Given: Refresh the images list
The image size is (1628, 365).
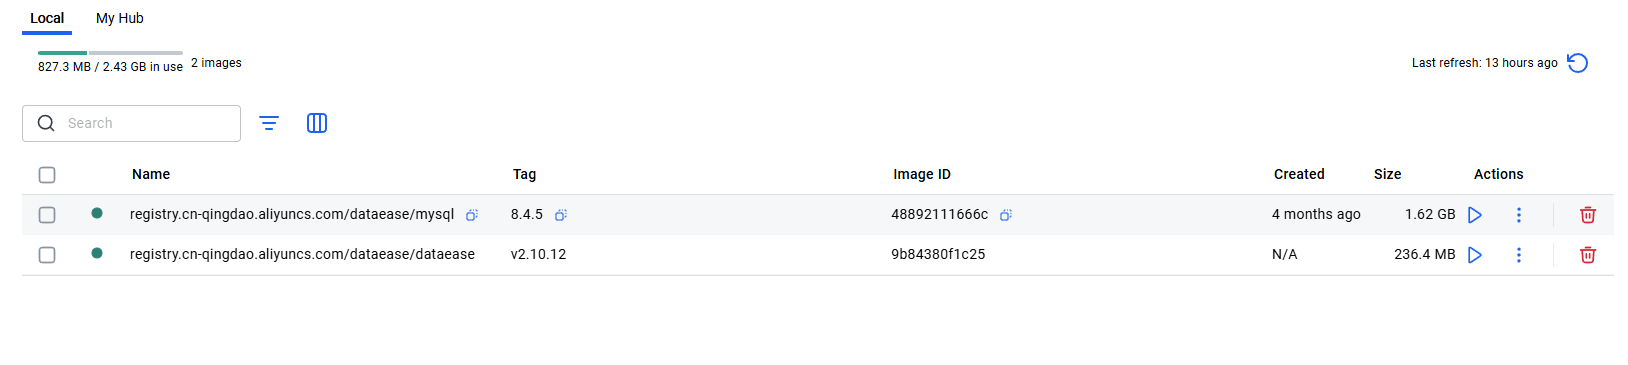Looking at the screenshot, I should [x=1578, y=63].
